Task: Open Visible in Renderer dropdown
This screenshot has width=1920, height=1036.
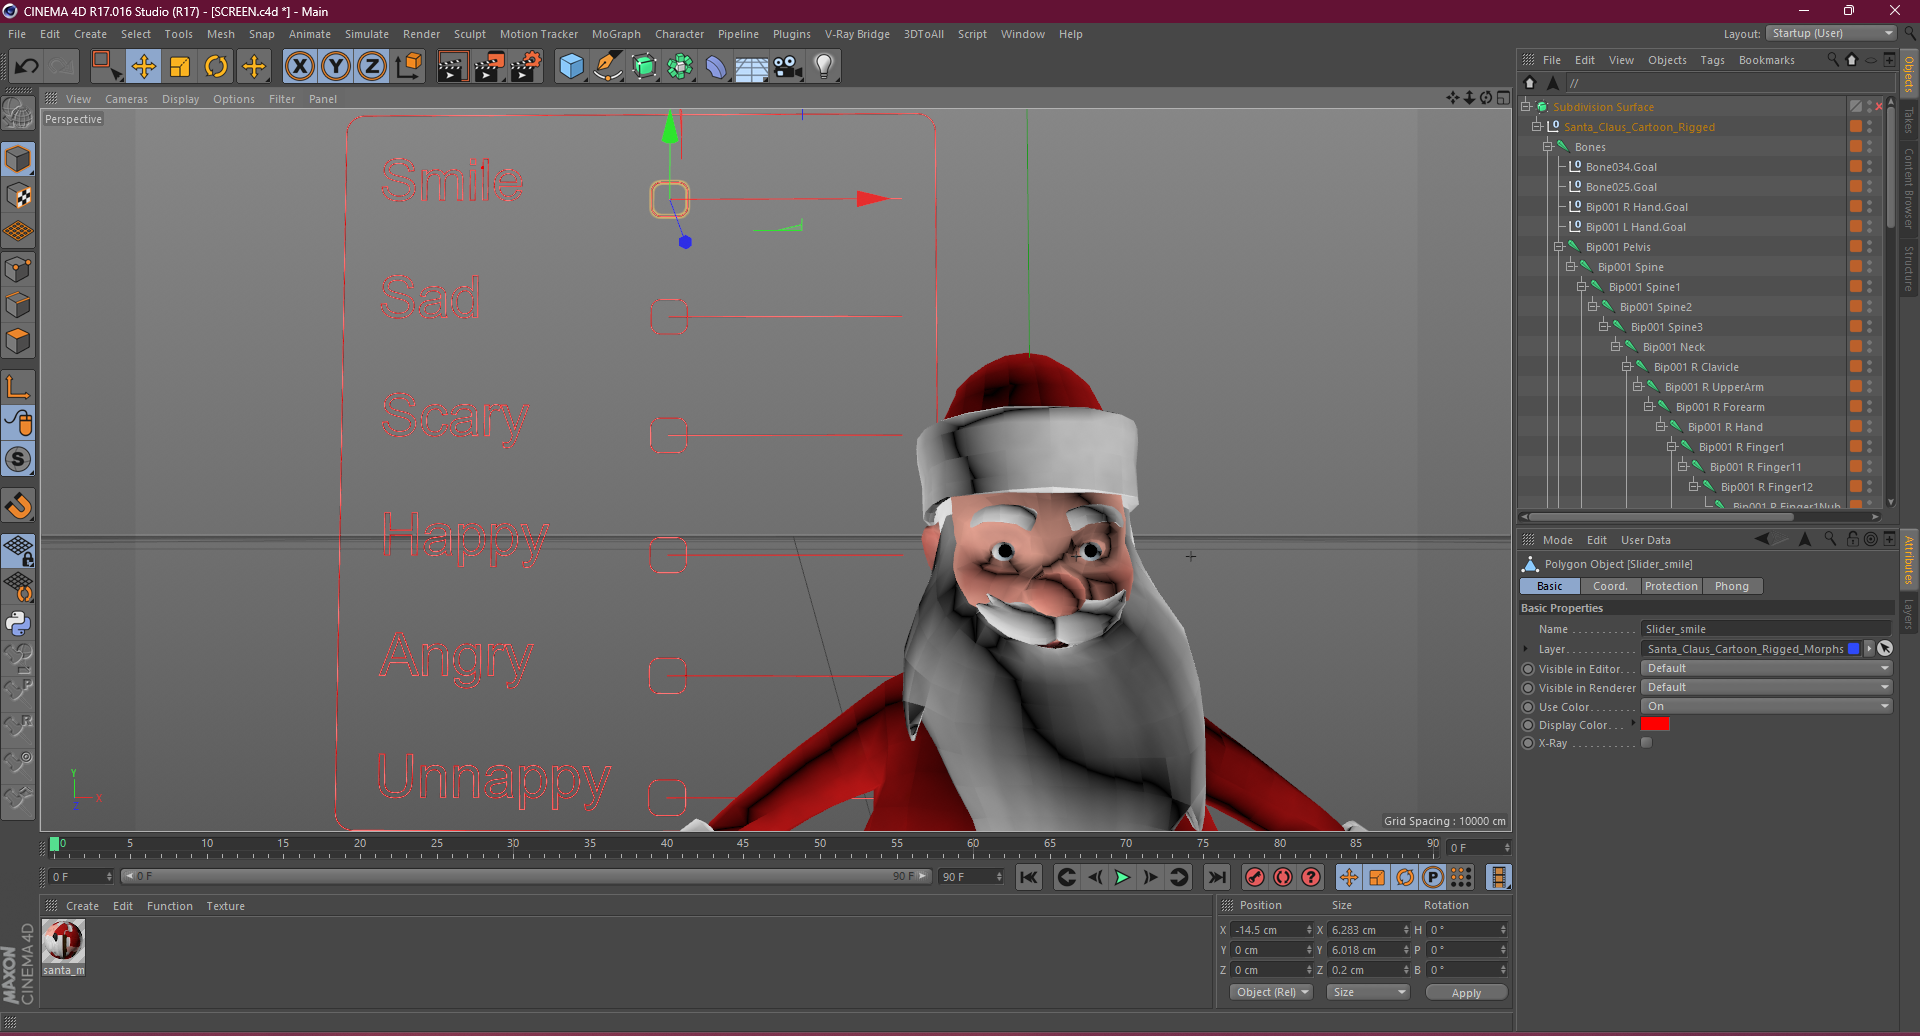Action: [x=1767, y=687]
